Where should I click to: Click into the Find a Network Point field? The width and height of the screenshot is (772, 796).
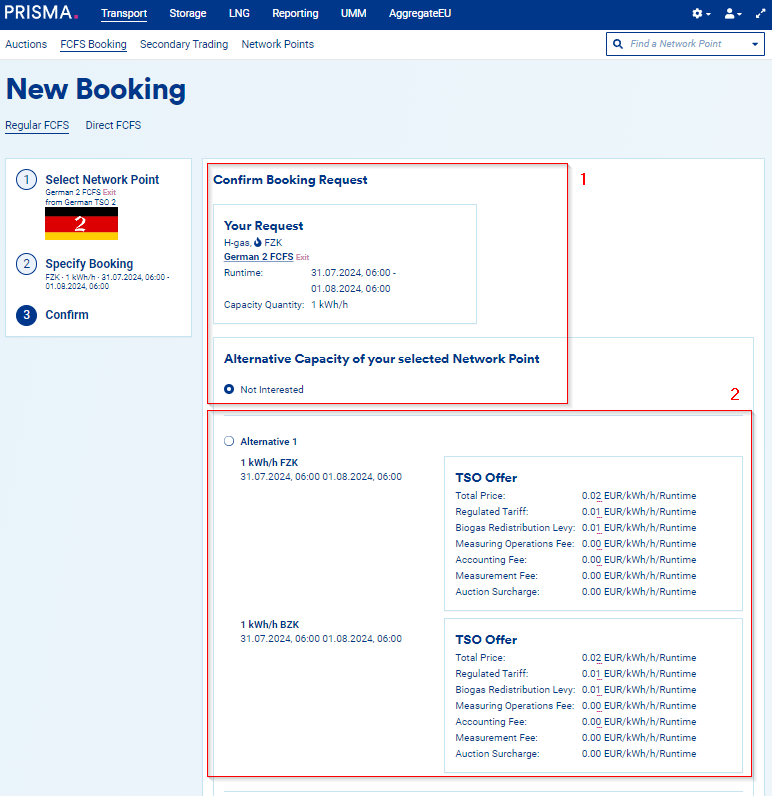pos(686,44)
